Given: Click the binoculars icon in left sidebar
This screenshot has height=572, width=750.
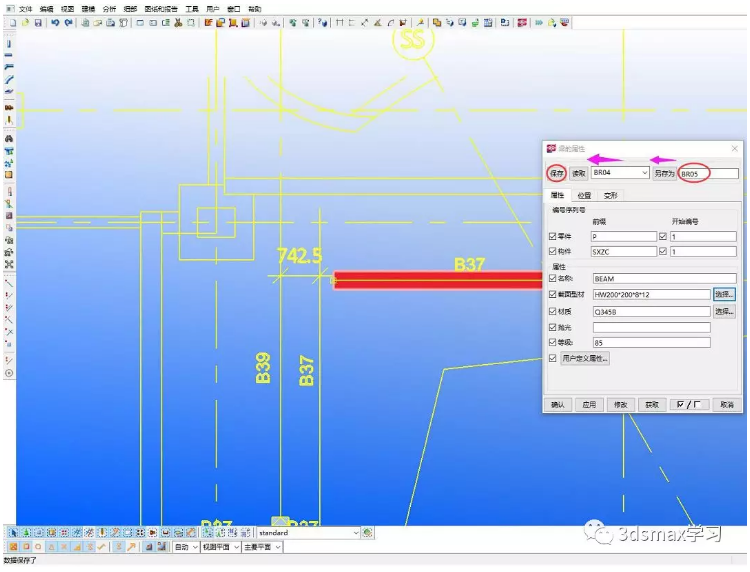Looking at the screenshot, I should coord(9,139).
